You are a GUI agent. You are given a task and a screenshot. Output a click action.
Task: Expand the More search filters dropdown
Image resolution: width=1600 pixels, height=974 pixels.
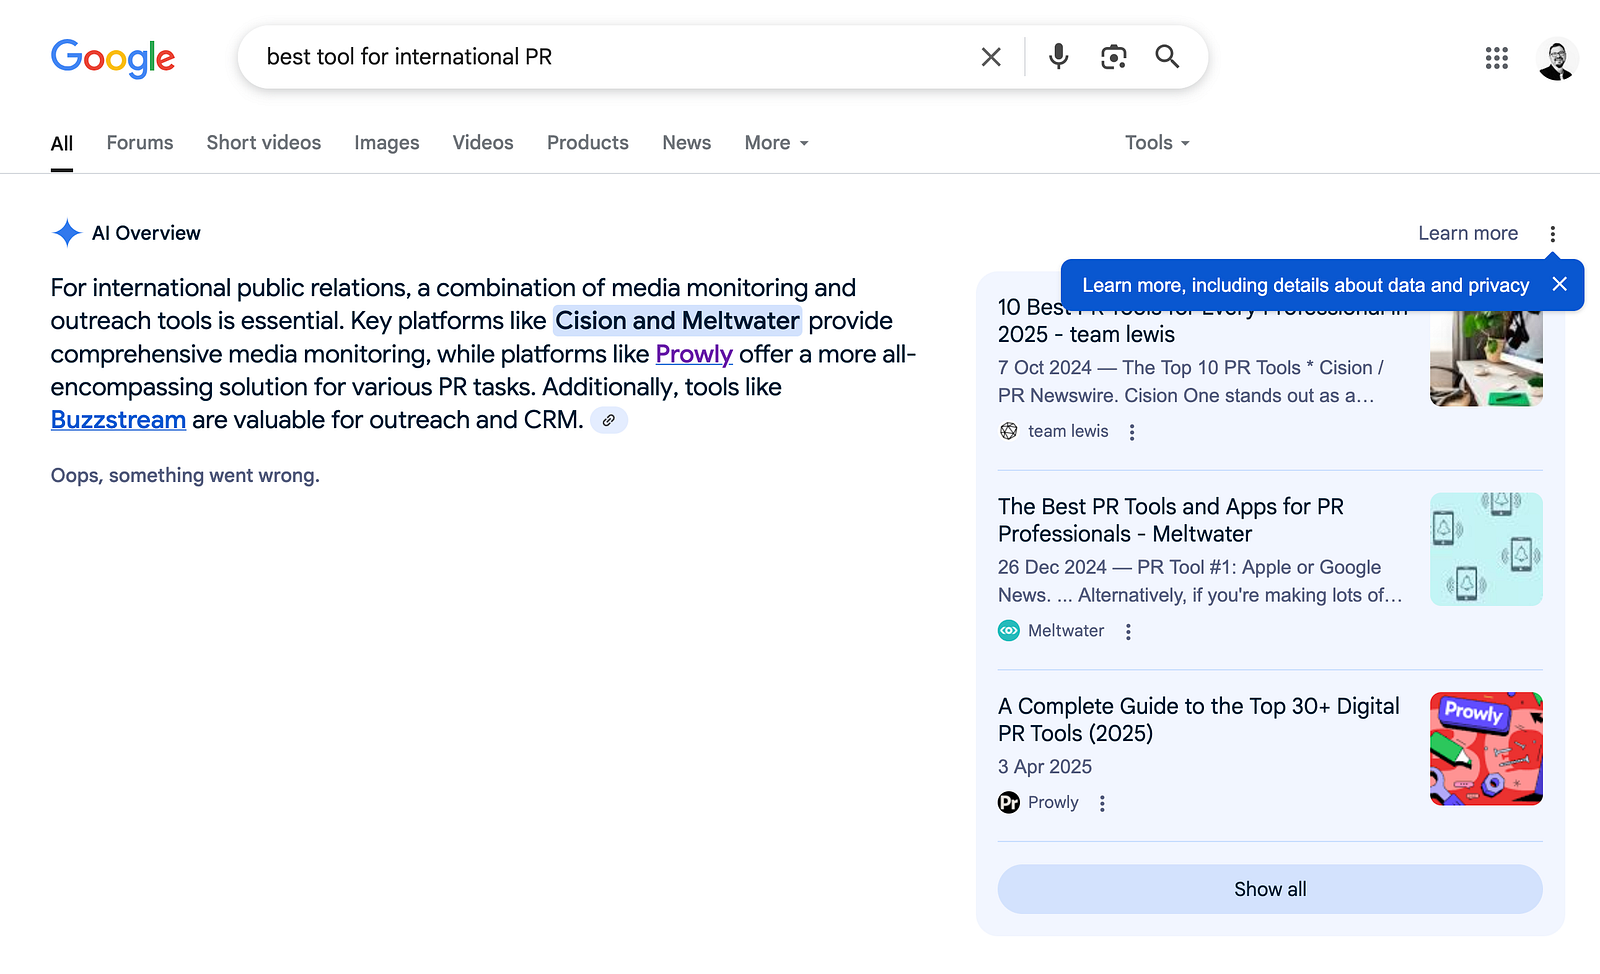(x=777, y=143)
